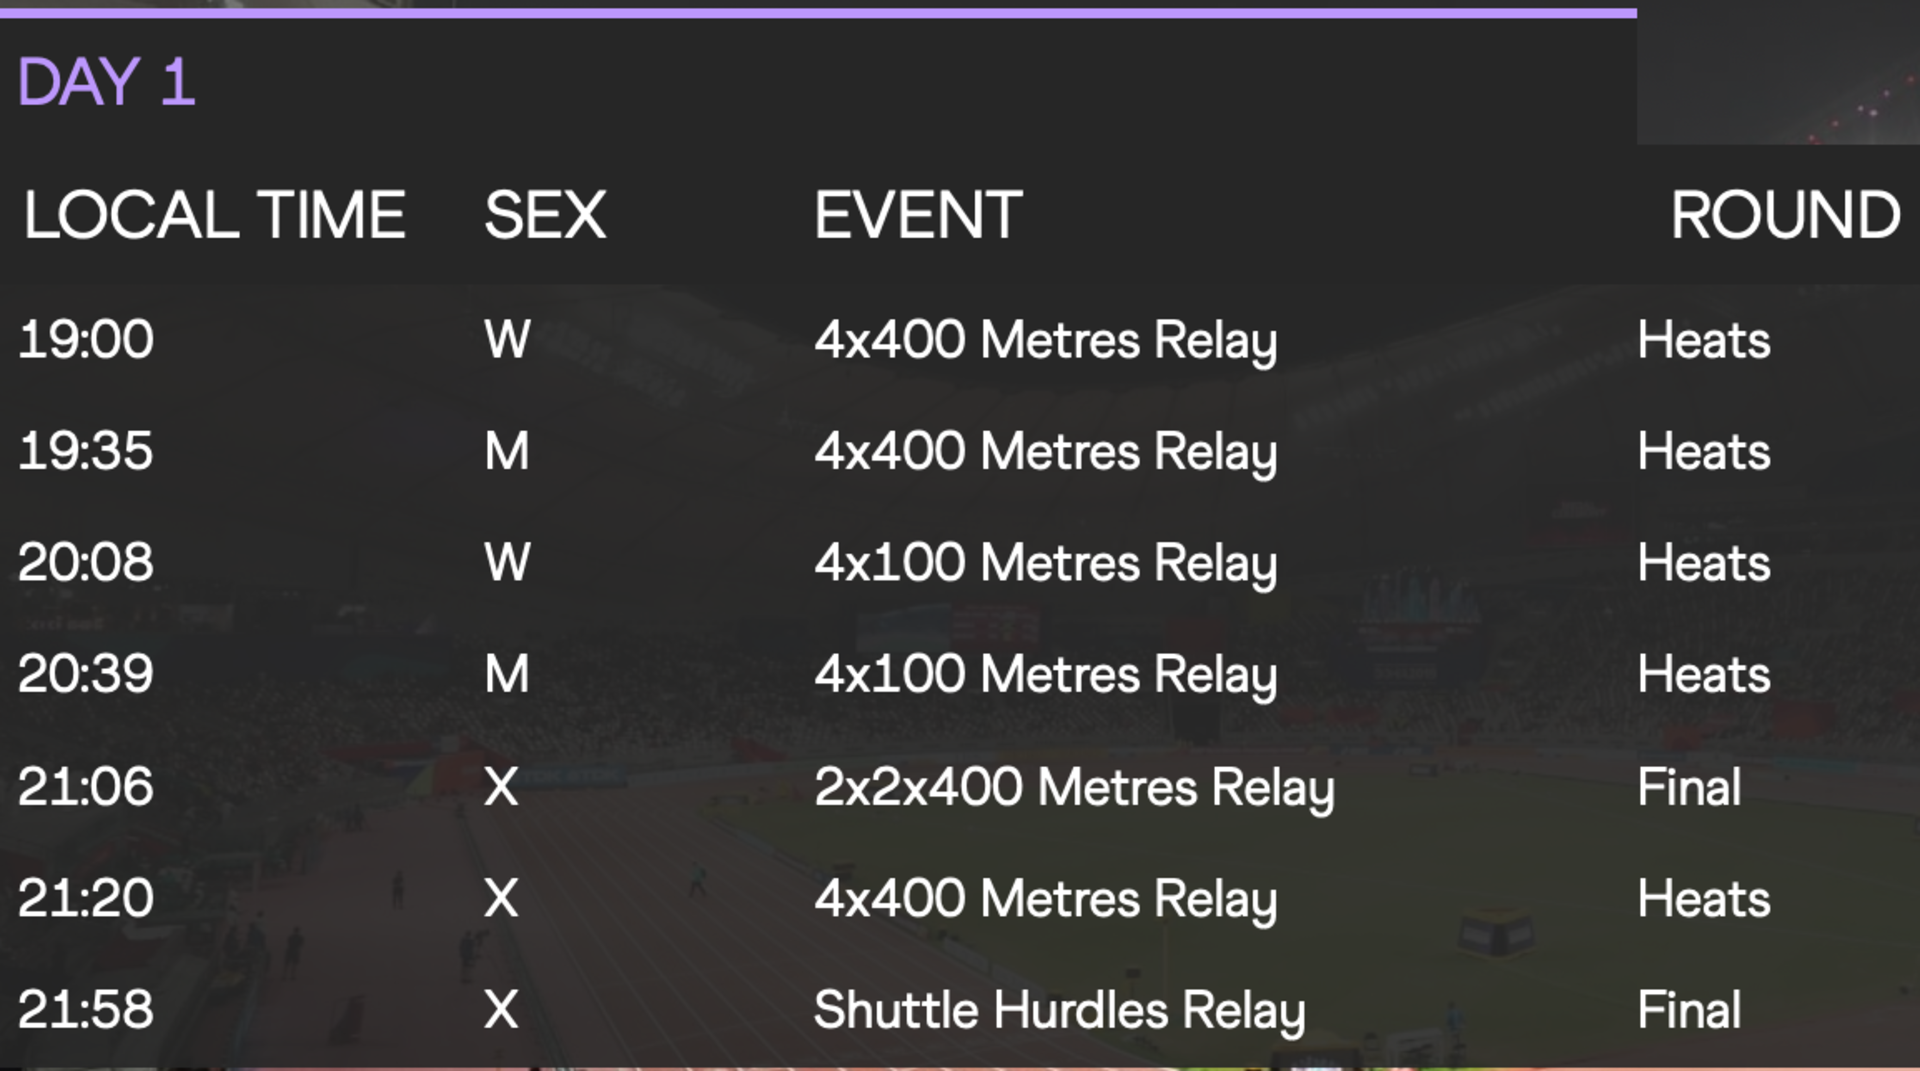1920x1071 pixels.
Task: Open the 19:35 Men's 4x400 Metres Relay event
Action: (x=1046, y=452)
